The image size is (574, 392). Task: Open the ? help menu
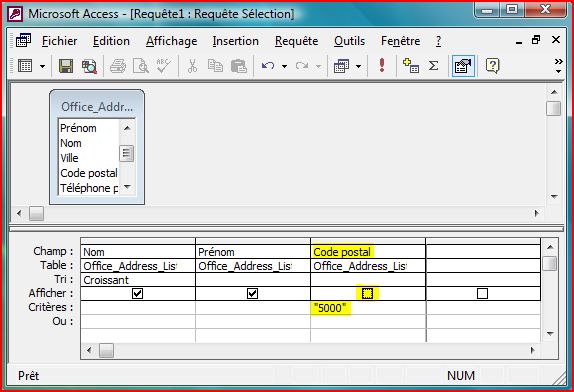(439, 41)
